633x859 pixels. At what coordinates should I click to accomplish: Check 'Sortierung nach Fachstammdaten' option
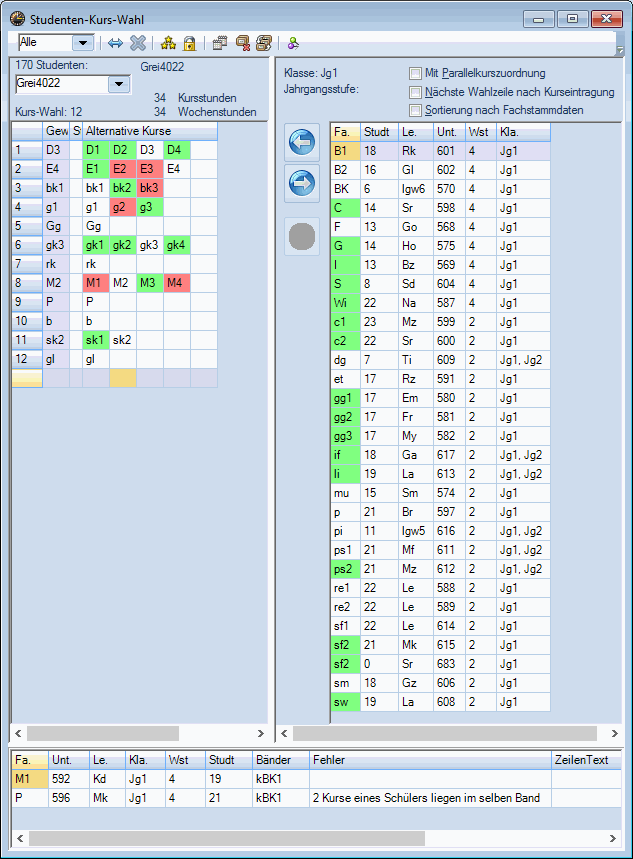[x=415, y=110]
